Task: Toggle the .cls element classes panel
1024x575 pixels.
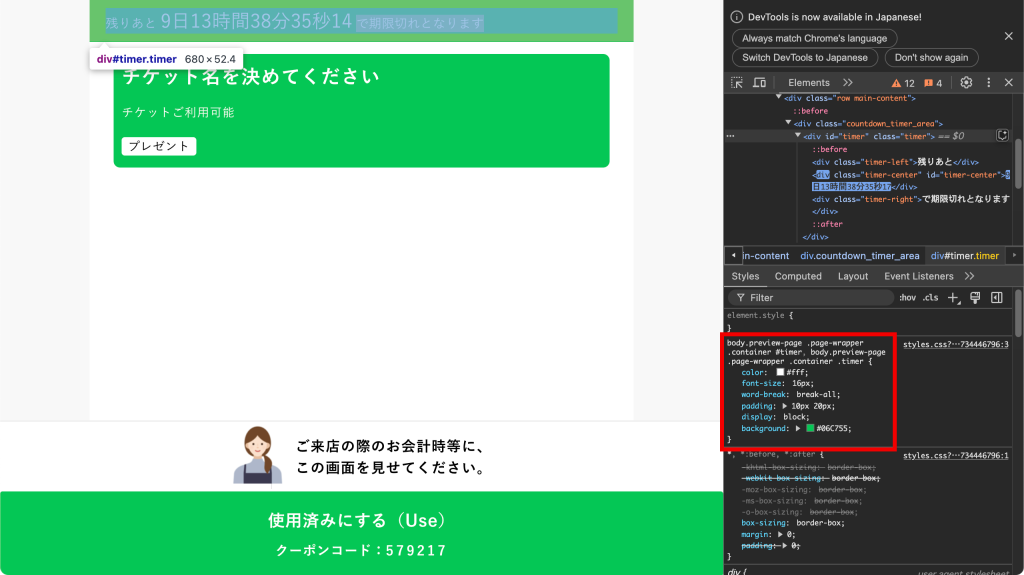Action: click(930, 298)
